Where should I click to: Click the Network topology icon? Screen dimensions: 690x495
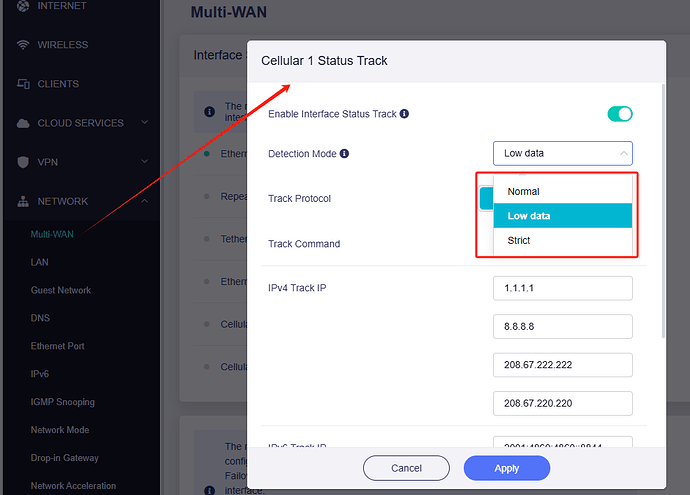(23, 202)
